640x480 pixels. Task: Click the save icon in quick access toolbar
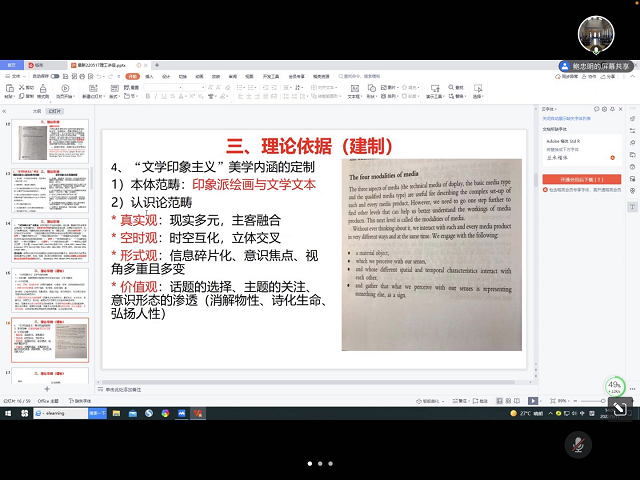[65, 76]
